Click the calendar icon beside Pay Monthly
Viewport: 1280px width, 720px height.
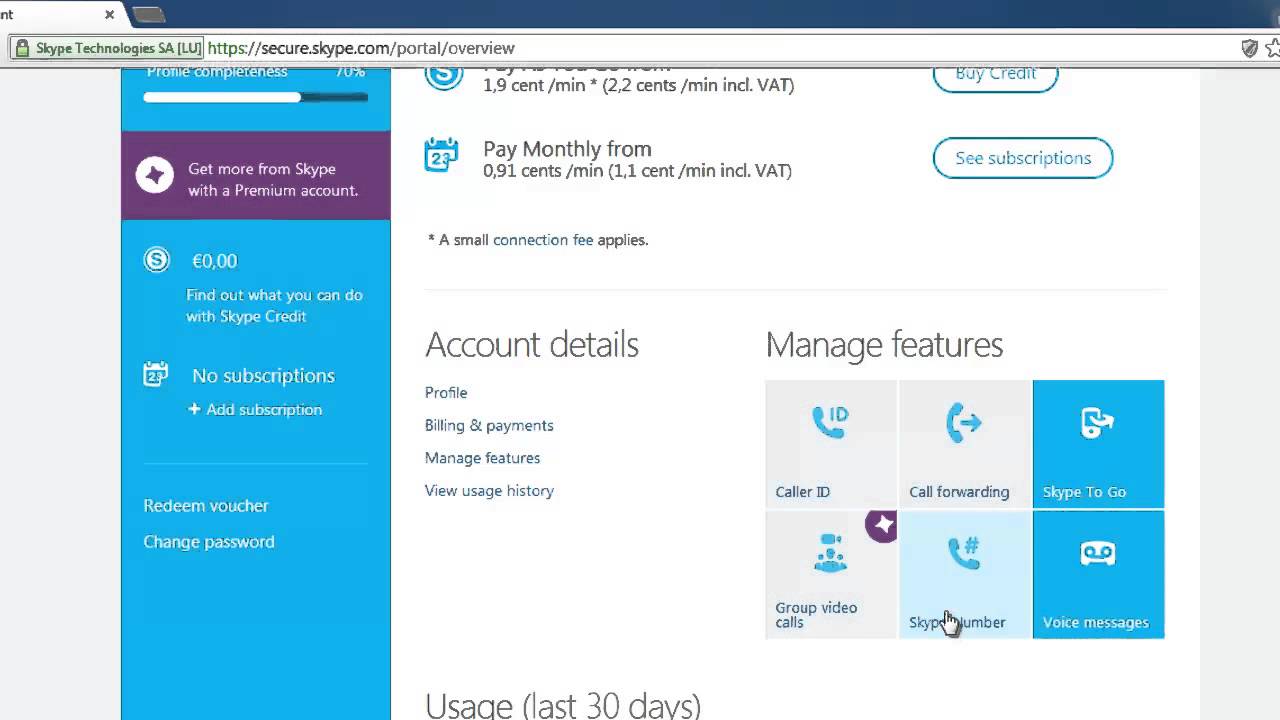[x=441, y=155]
